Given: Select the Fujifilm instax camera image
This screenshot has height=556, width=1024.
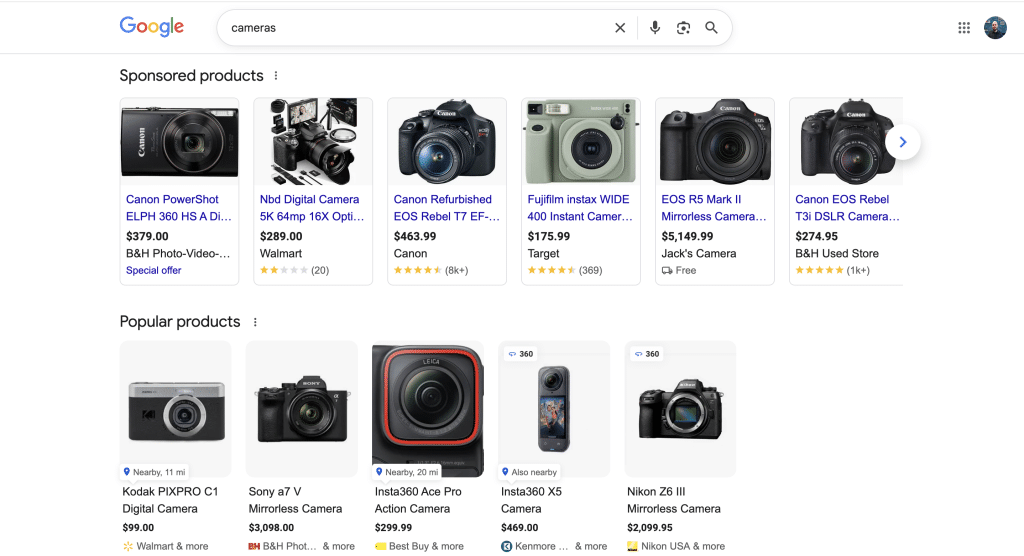Looking at the screenshot, I should click(581, 142).
